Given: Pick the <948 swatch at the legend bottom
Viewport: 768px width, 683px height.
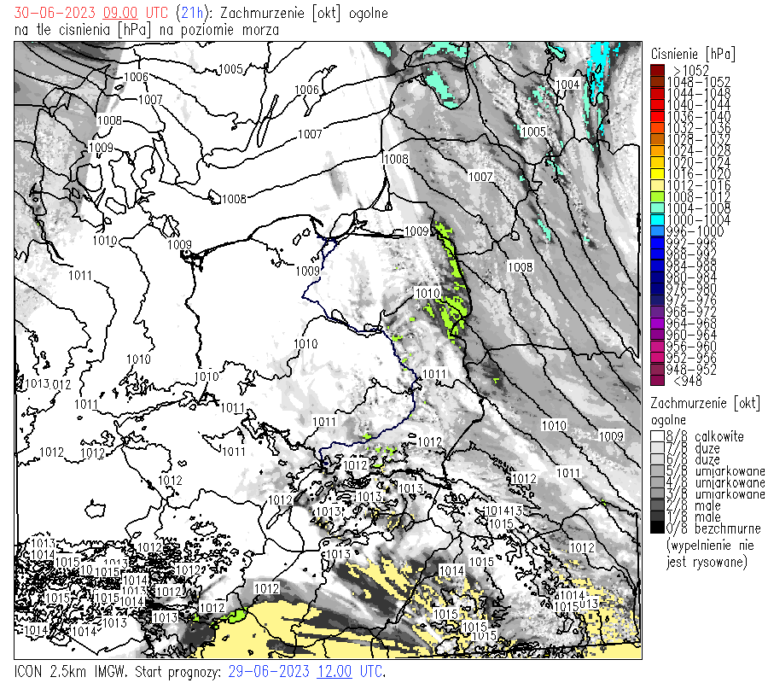Looking at the screenshot, I should click(x=656, y=380).
